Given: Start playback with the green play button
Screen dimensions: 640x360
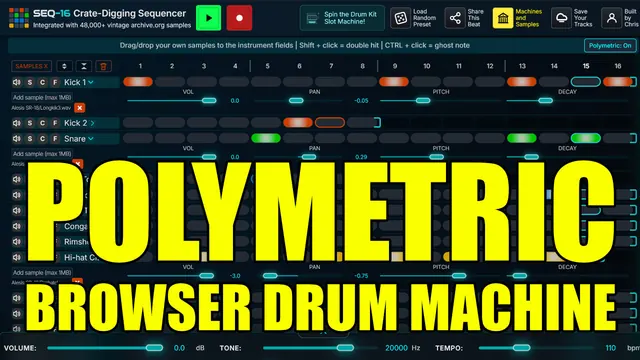Looking at the screenshot, I should click(x=209, y=18).
